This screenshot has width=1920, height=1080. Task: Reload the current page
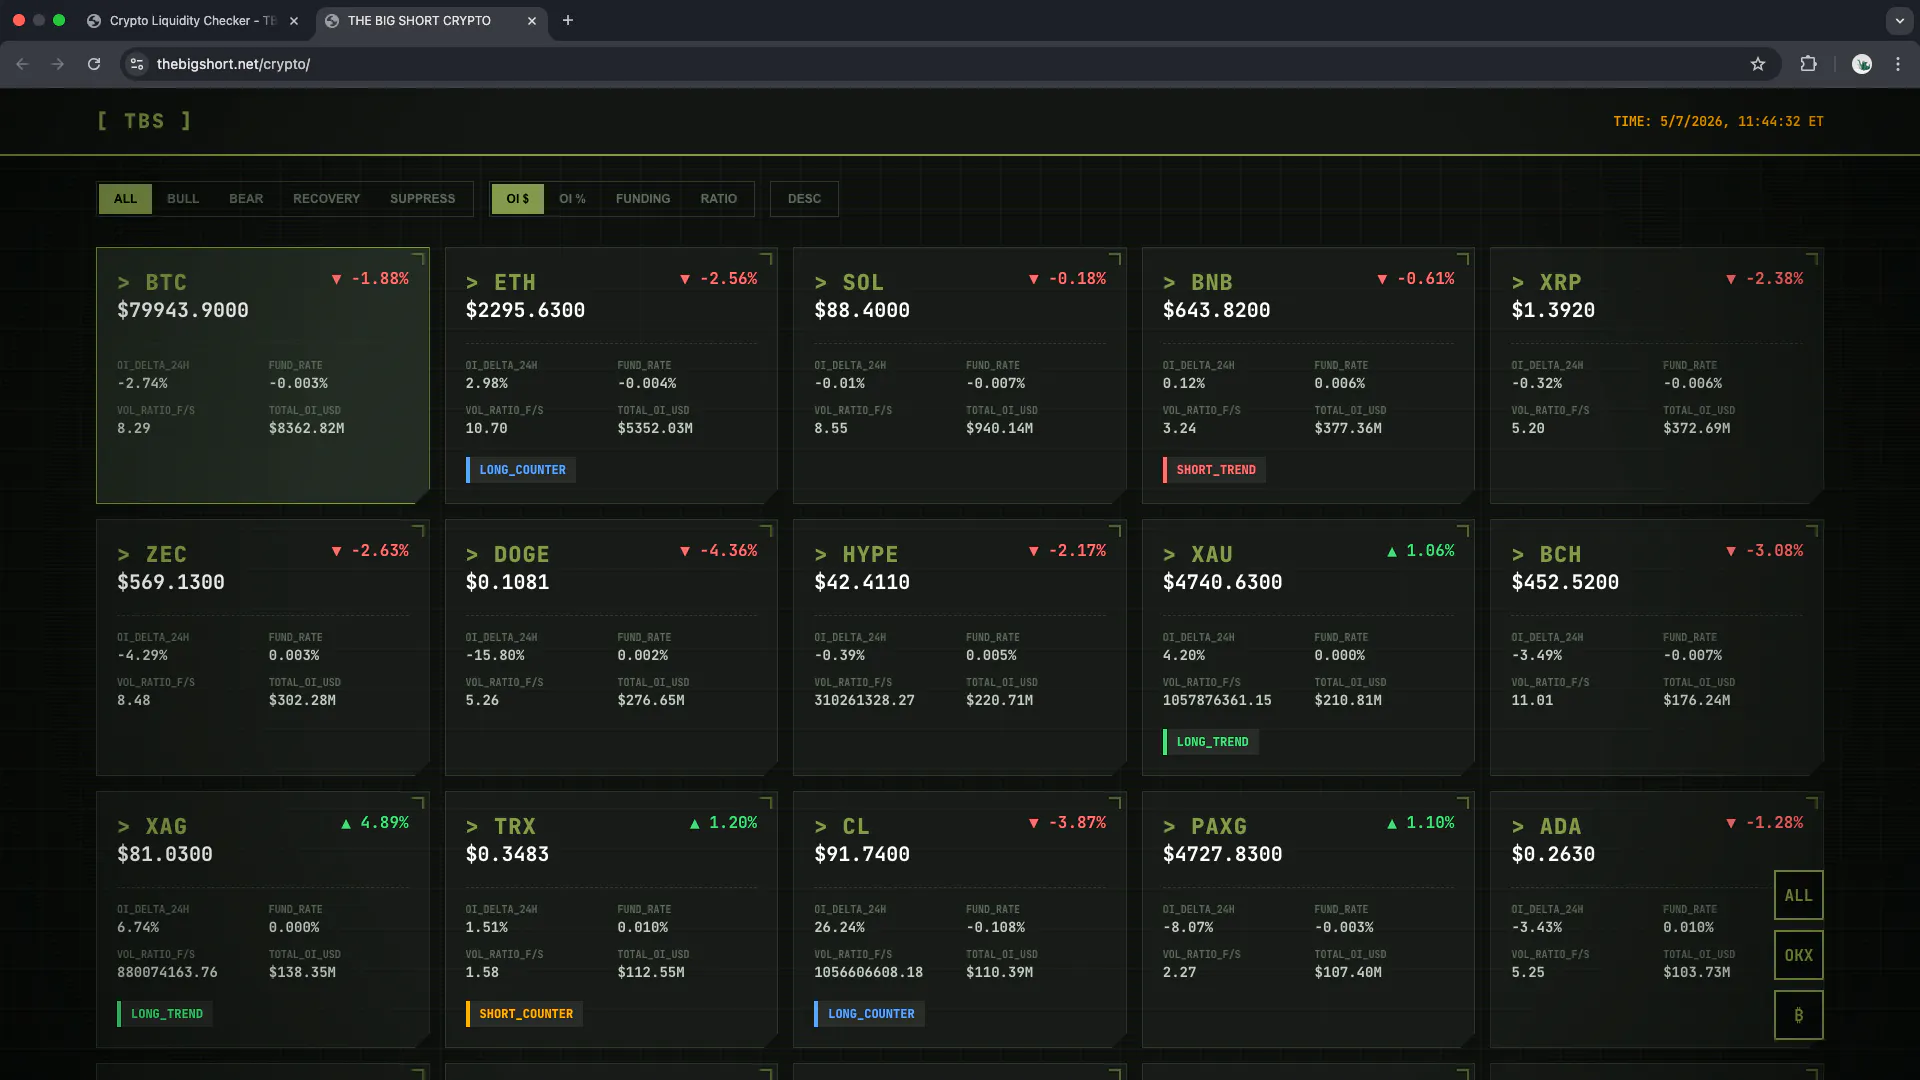[x=94, y=64]
